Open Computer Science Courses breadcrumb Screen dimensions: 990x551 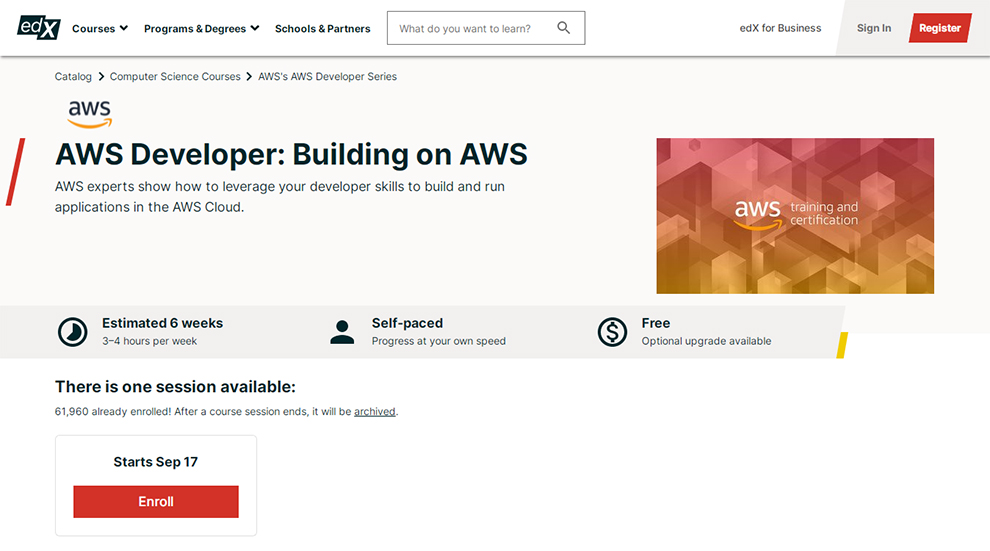coord(175,76)
